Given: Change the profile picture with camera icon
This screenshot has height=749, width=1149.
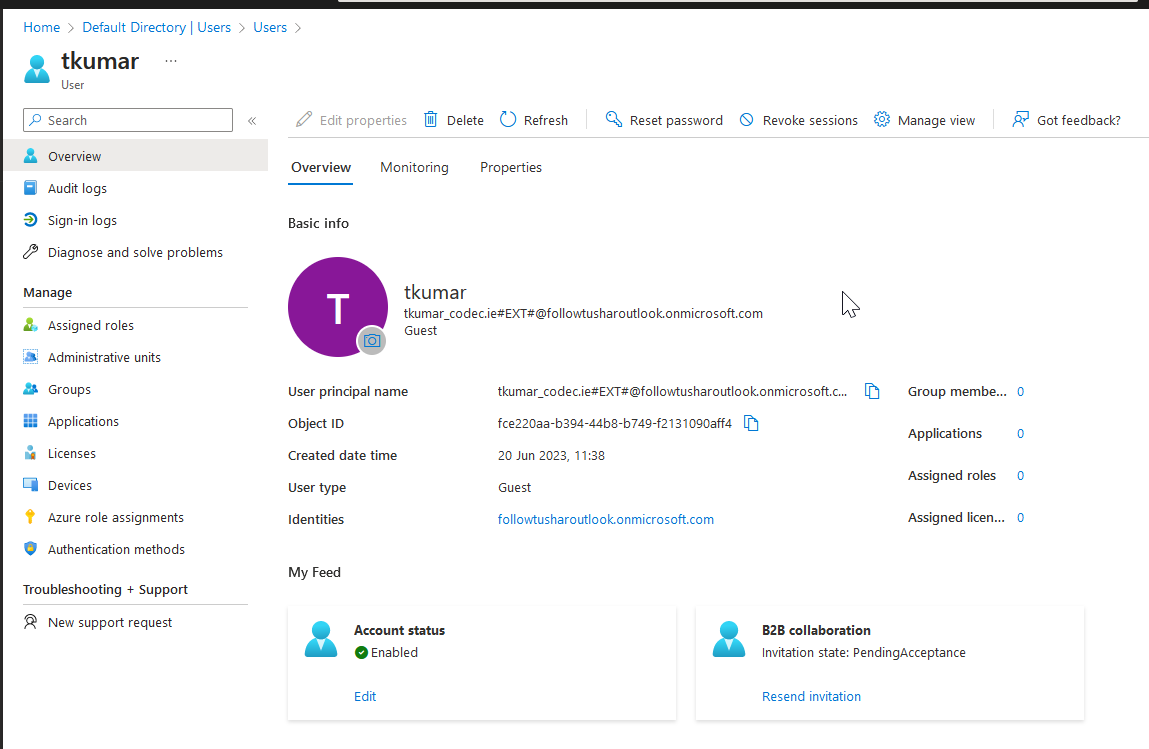Looking at the screenshot, I should pyautogui.click(x=372, y=340).
